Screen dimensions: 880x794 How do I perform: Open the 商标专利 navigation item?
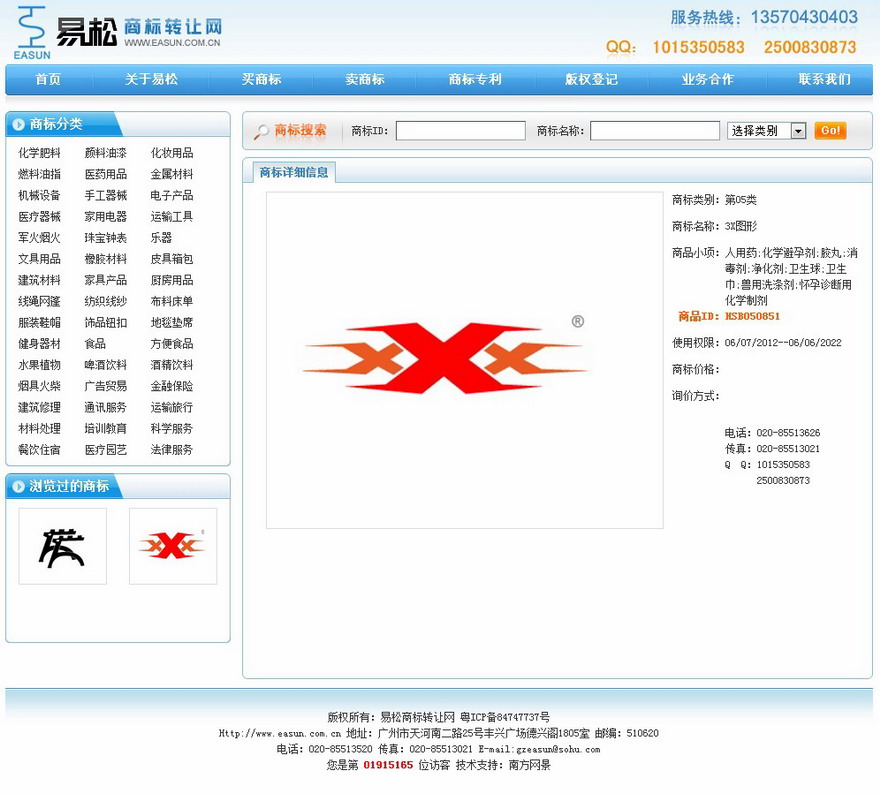point(475,79)
